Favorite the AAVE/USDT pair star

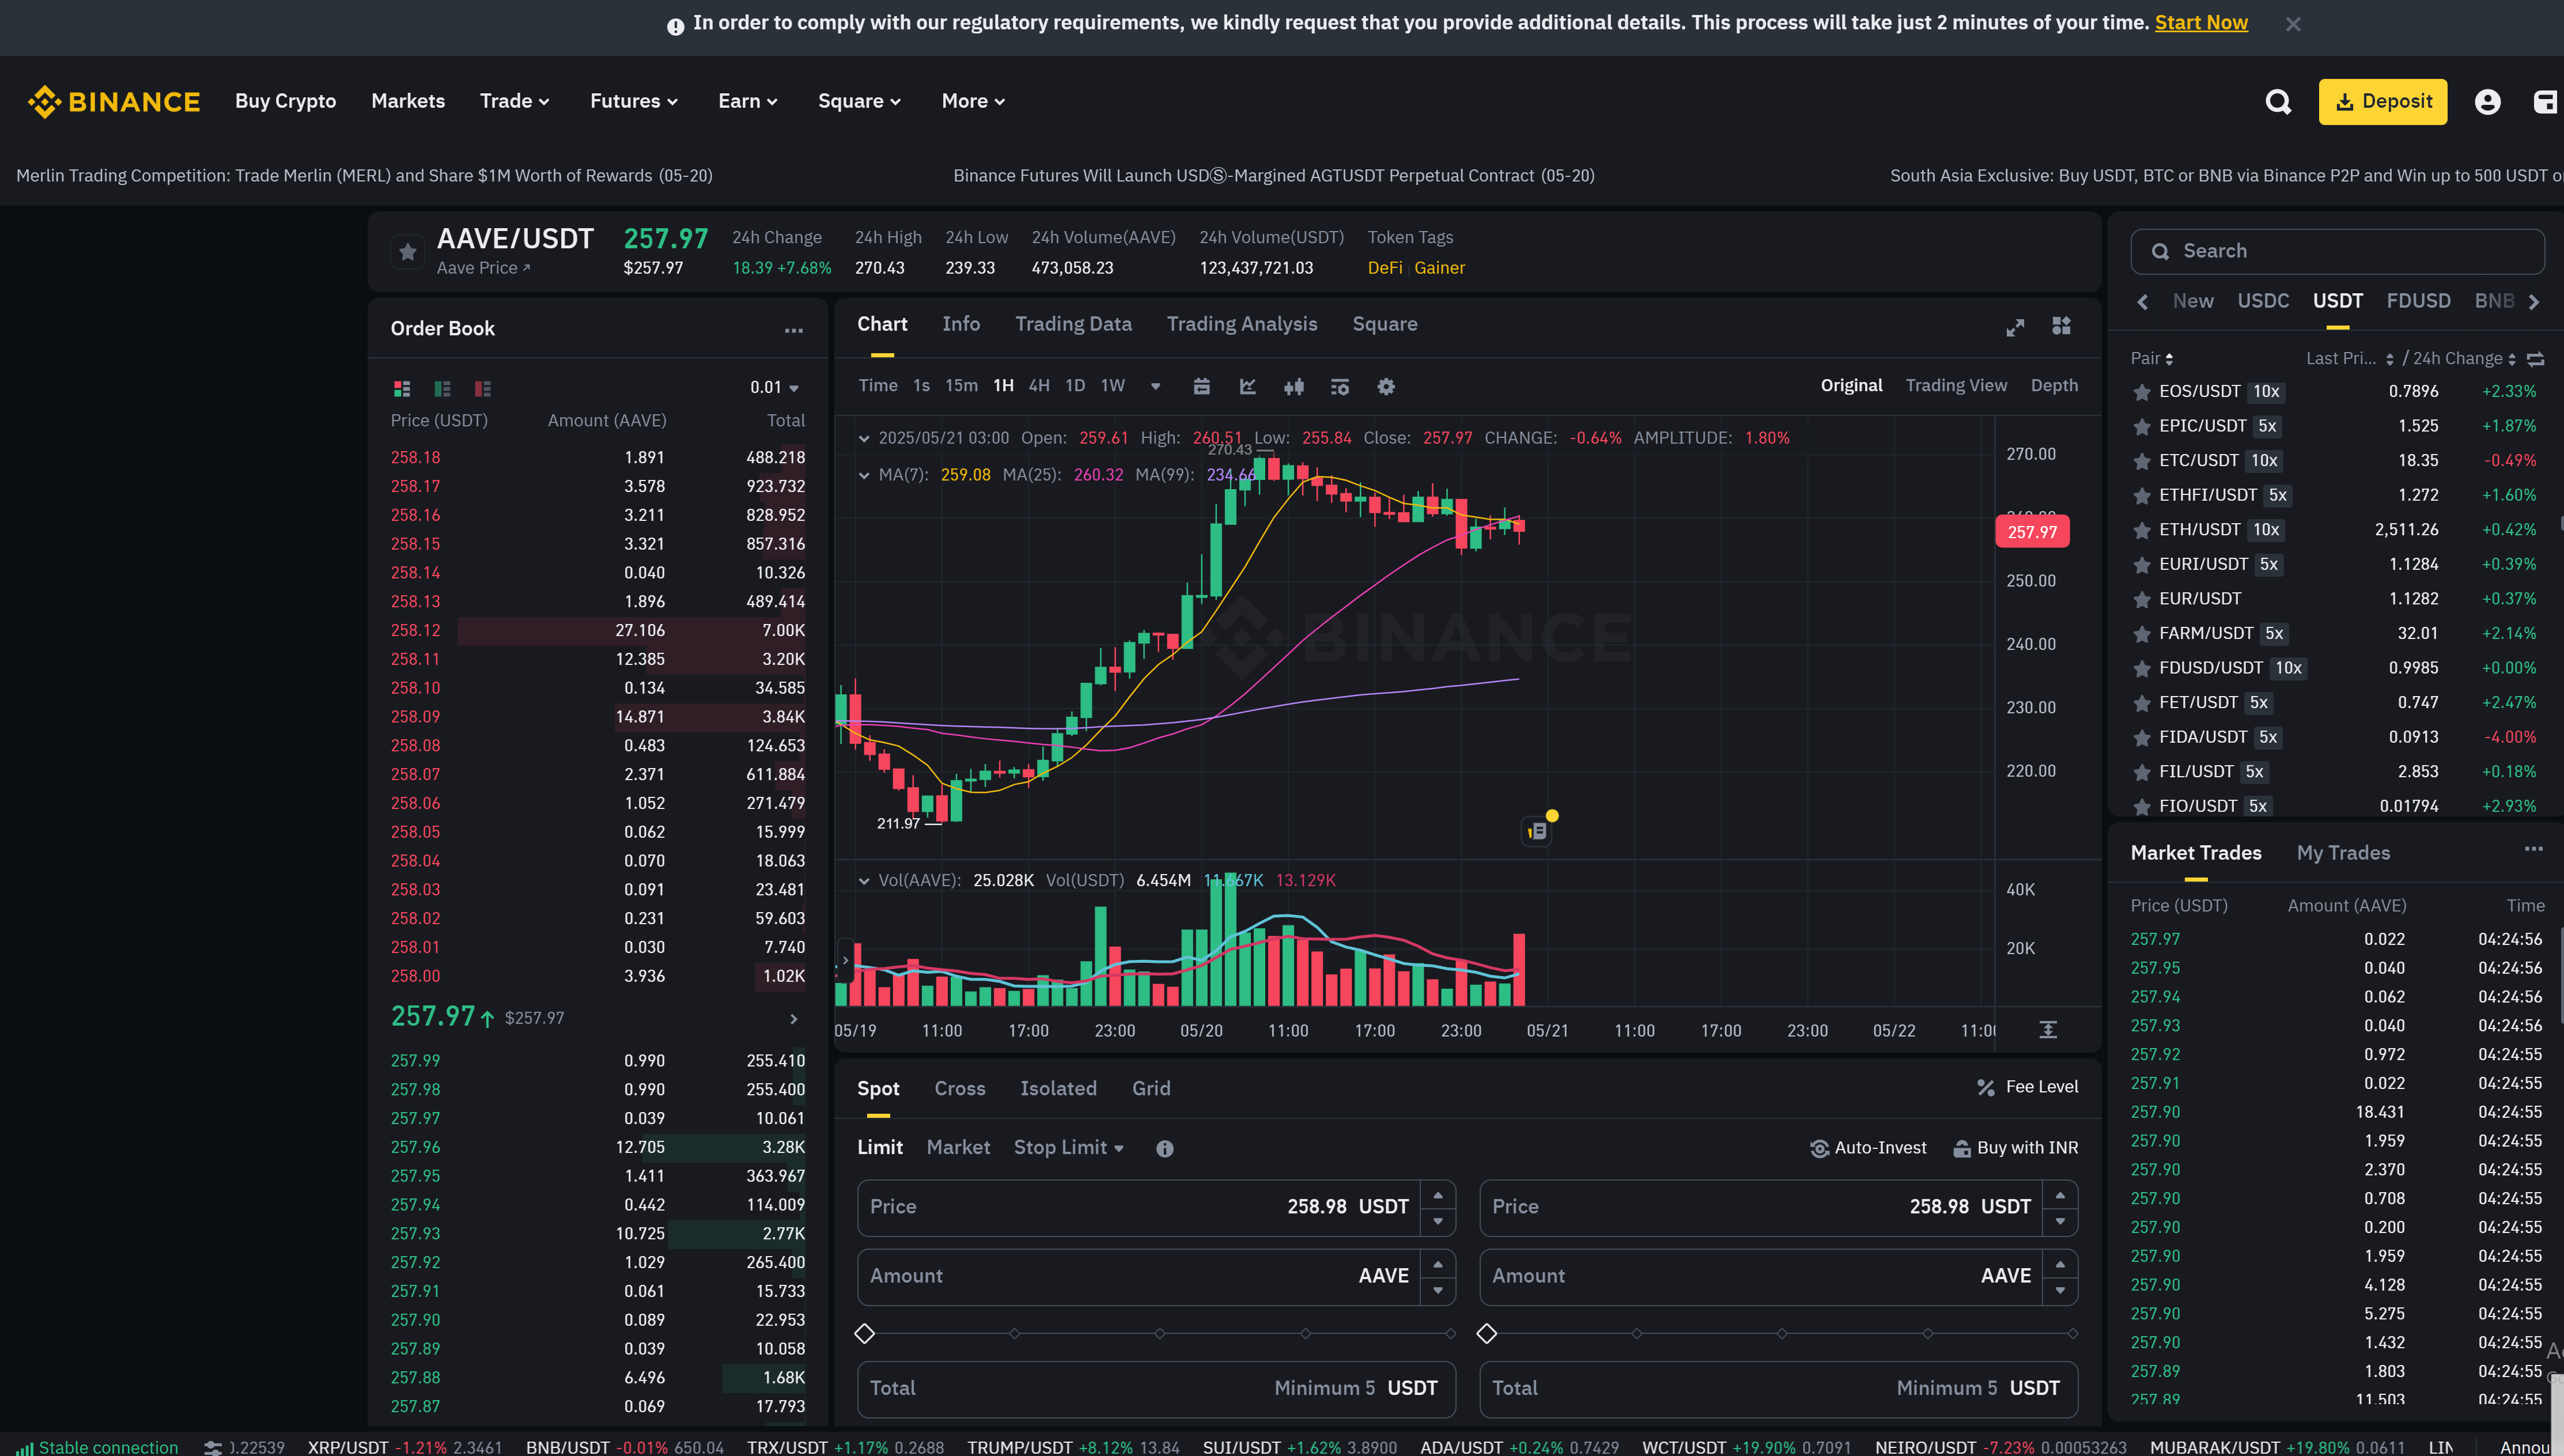click(x=408, y=252)
